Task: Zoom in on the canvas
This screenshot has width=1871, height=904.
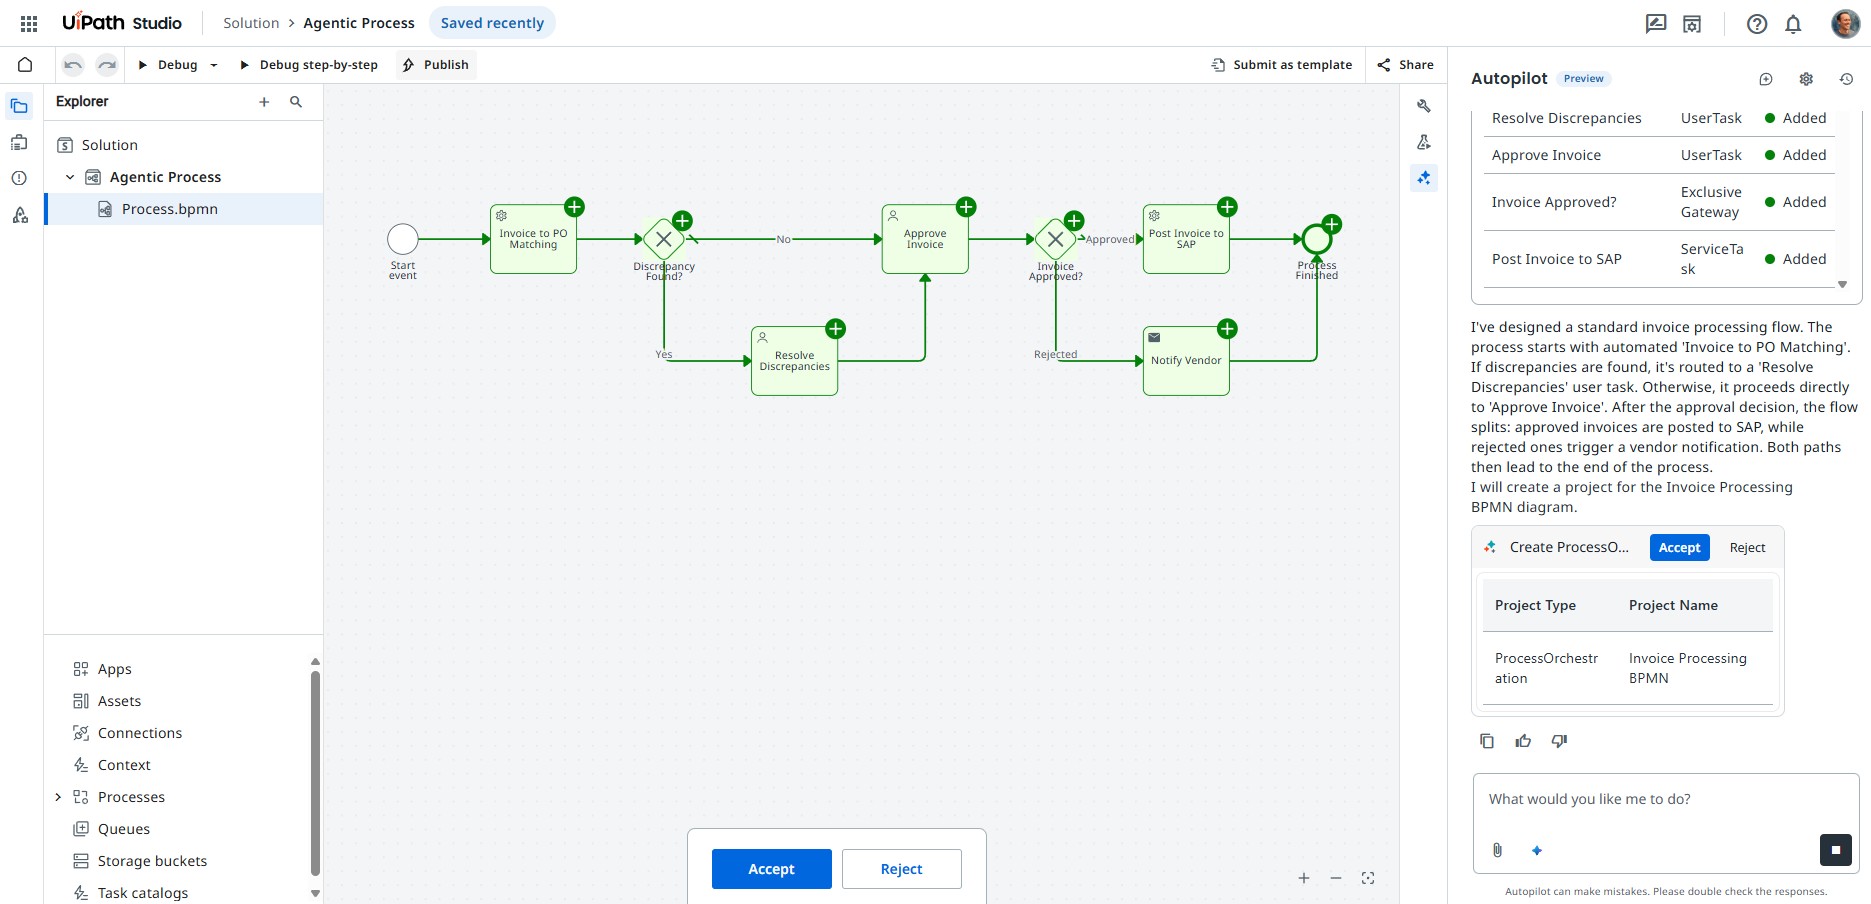Action: [1304, 878]
